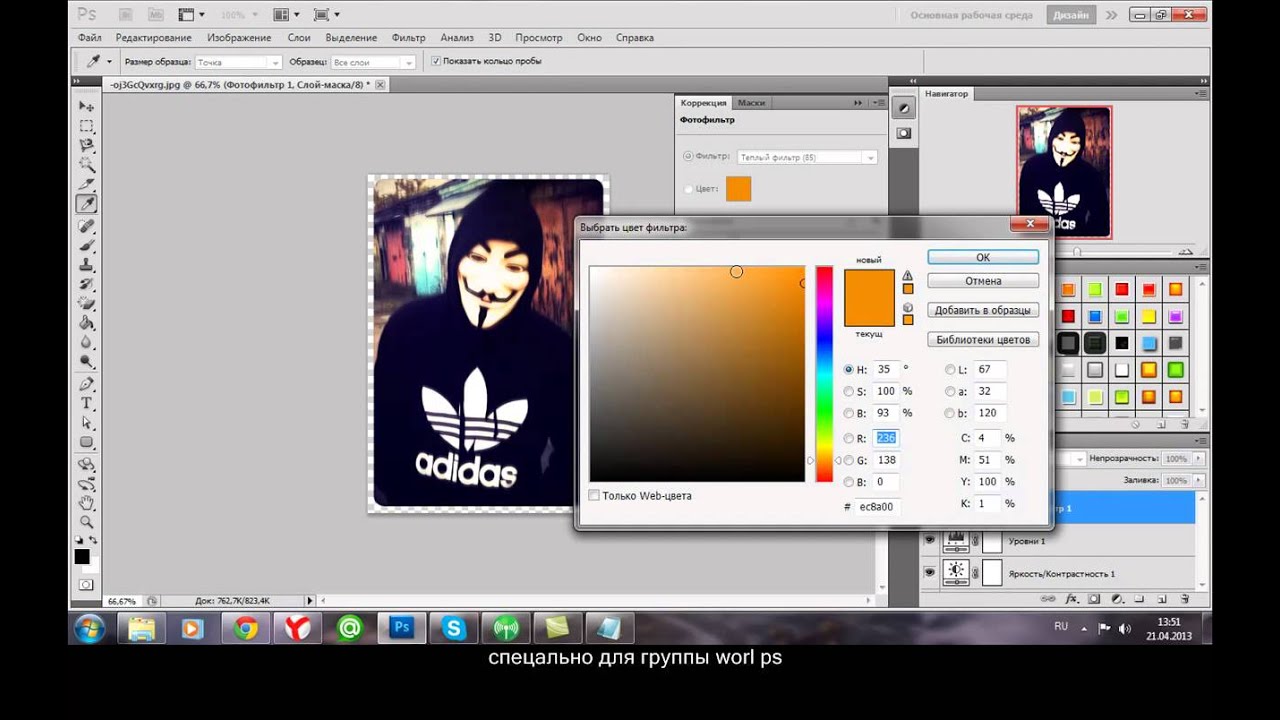Select the Rectangular Marquee tool
This screenshot has width=1280, height=720.
pos(87,126)
